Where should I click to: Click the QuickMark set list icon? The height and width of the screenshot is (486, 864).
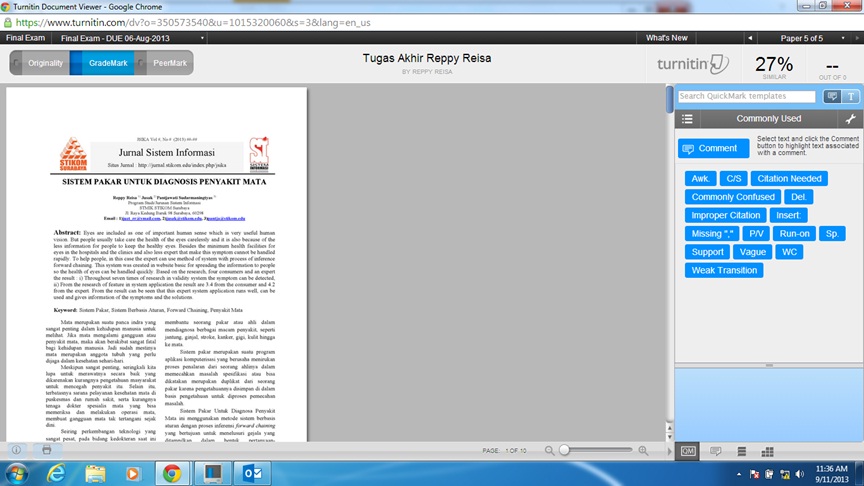click(687, 119)
